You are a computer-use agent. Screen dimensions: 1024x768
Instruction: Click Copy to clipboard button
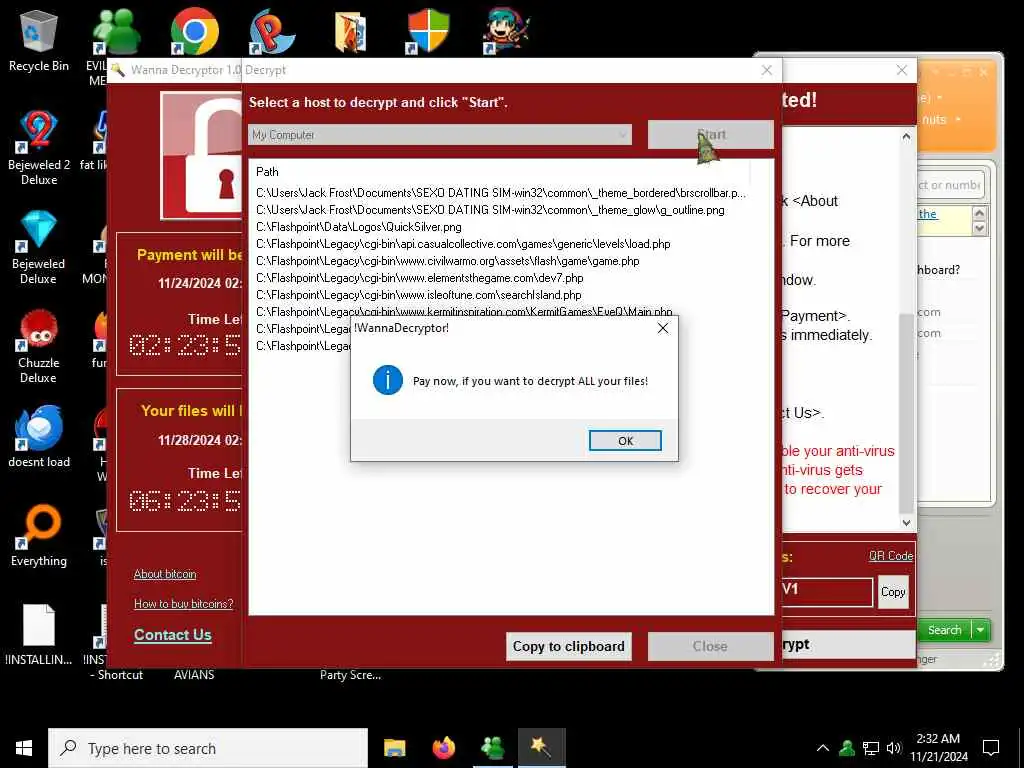click(x=568, y=647)
